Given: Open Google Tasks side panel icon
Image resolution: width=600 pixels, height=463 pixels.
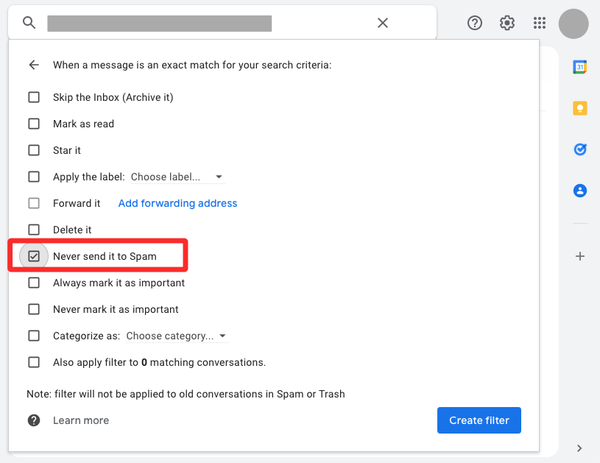Looking at the screenshot, I should pyautogui.click(x=580, y=149).
